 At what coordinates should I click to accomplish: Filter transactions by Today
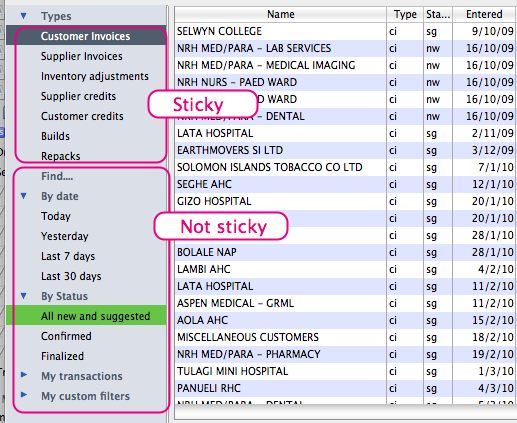86,216
